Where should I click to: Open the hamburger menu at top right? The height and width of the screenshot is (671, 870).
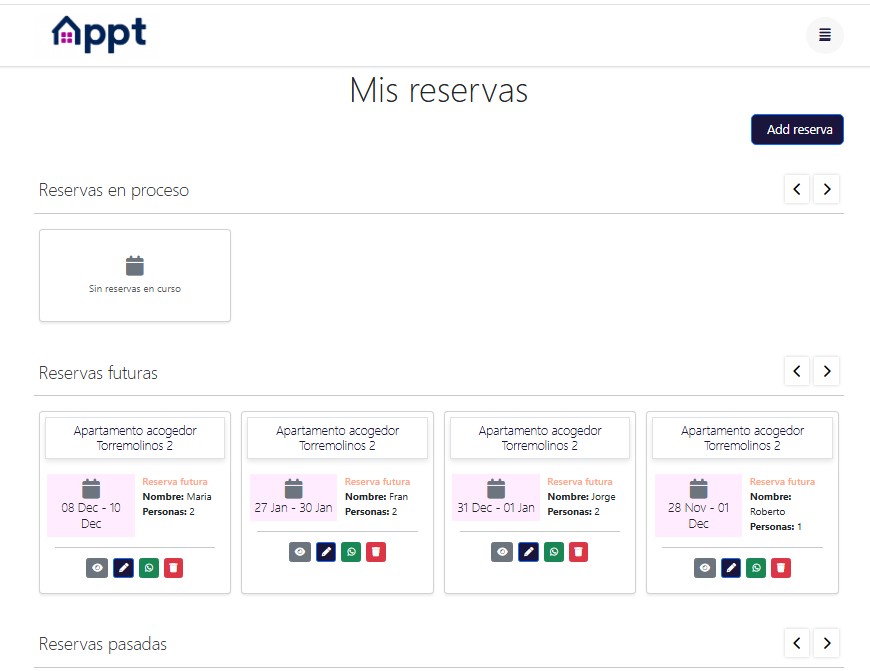[824, 35]
